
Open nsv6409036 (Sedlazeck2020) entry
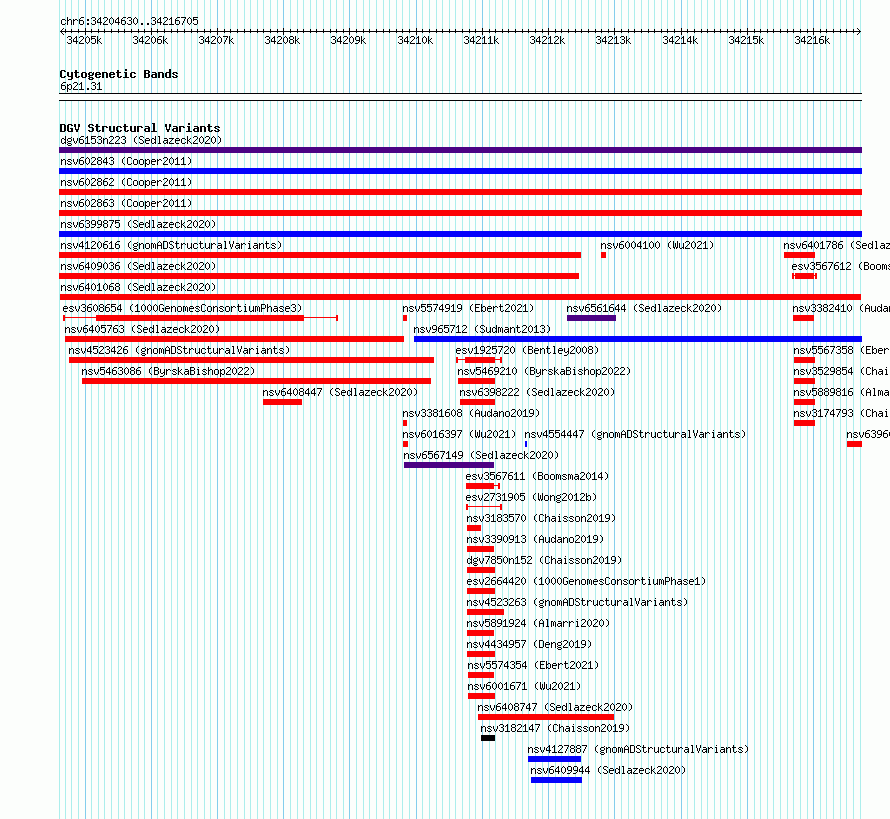(138, 266)
